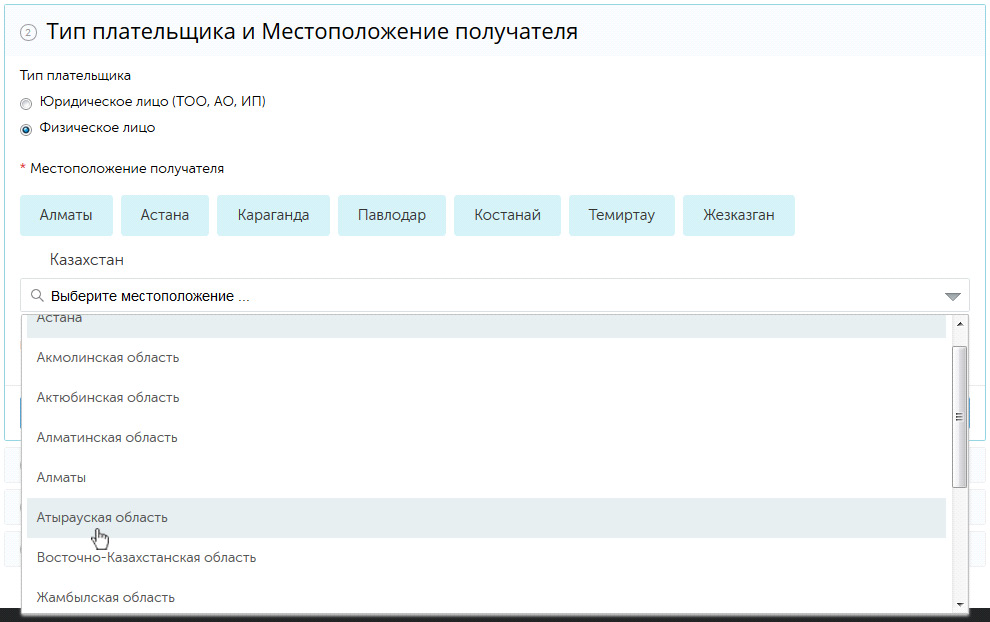Click the dropdown list scrollbar thumb
The width and height of the screenshot is (990, 622).
pyautogui.click(x=960, y=417)
